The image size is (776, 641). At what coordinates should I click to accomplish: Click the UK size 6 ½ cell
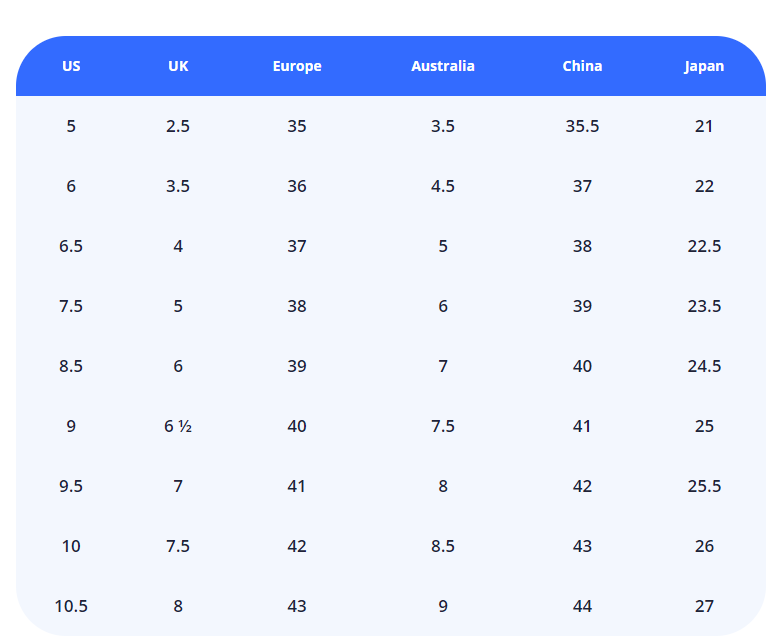pyautogui.click(x=178, y=426)
